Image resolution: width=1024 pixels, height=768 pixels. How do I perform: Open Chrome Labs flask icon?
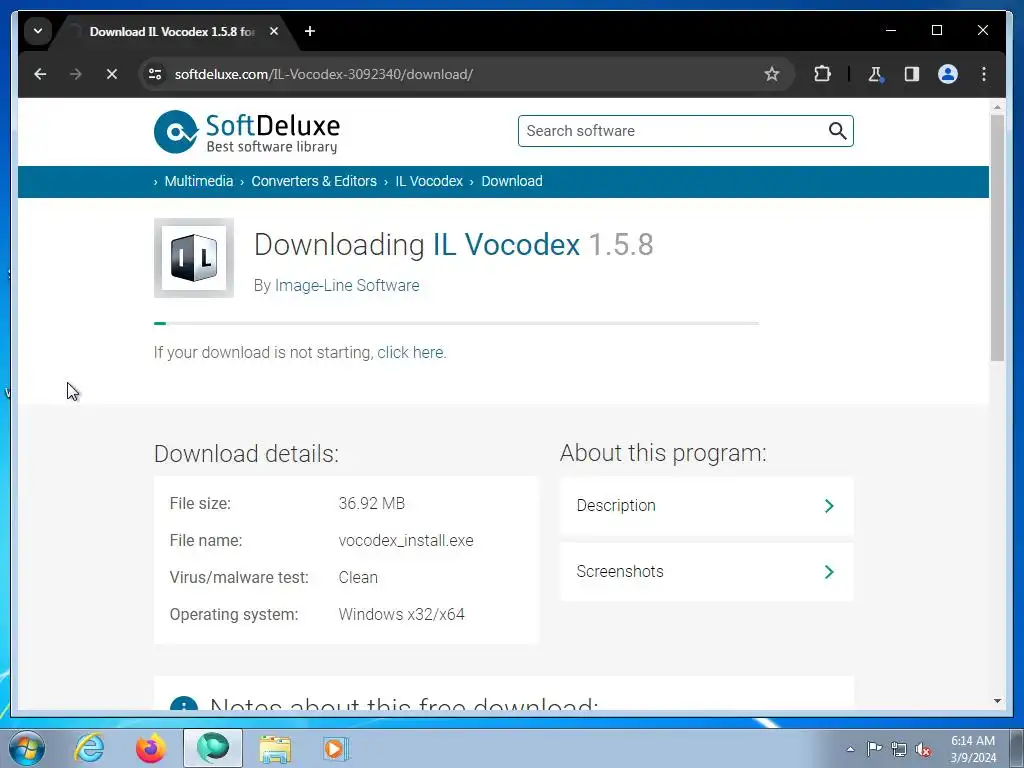(876, 74)
